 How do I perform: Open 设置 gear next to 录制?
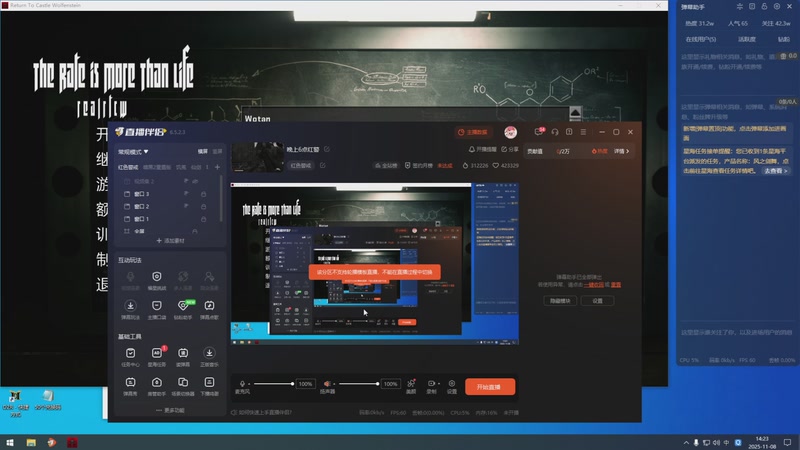pyautogui.click(x=452, y=386)
